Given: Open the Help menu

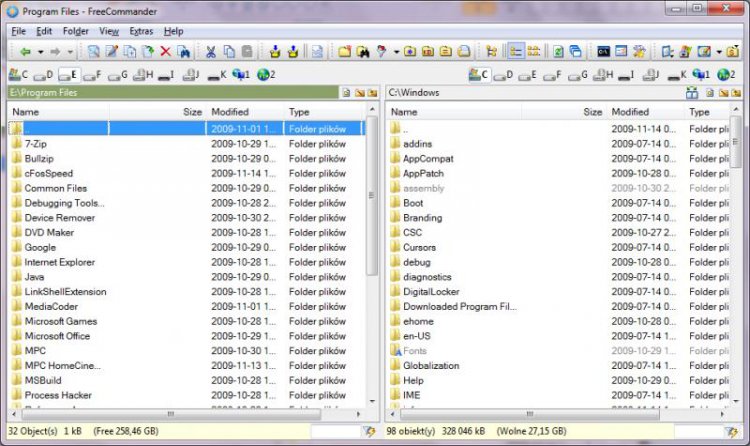Looking at the screenshot, I should (x=174, y=31).
